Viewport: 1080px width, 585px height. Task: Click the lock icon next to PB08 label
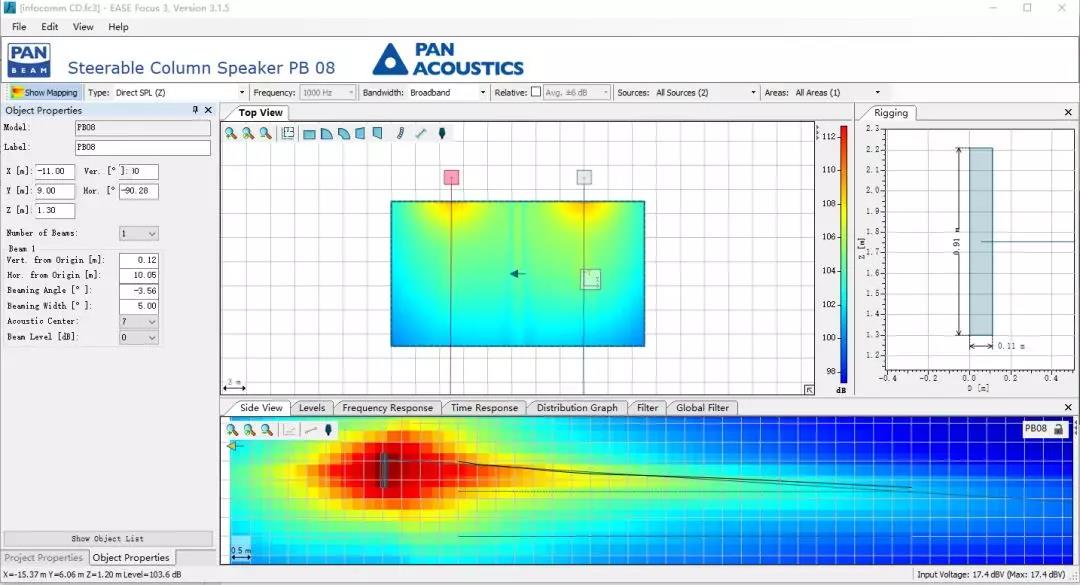(x=1058, y=429)
